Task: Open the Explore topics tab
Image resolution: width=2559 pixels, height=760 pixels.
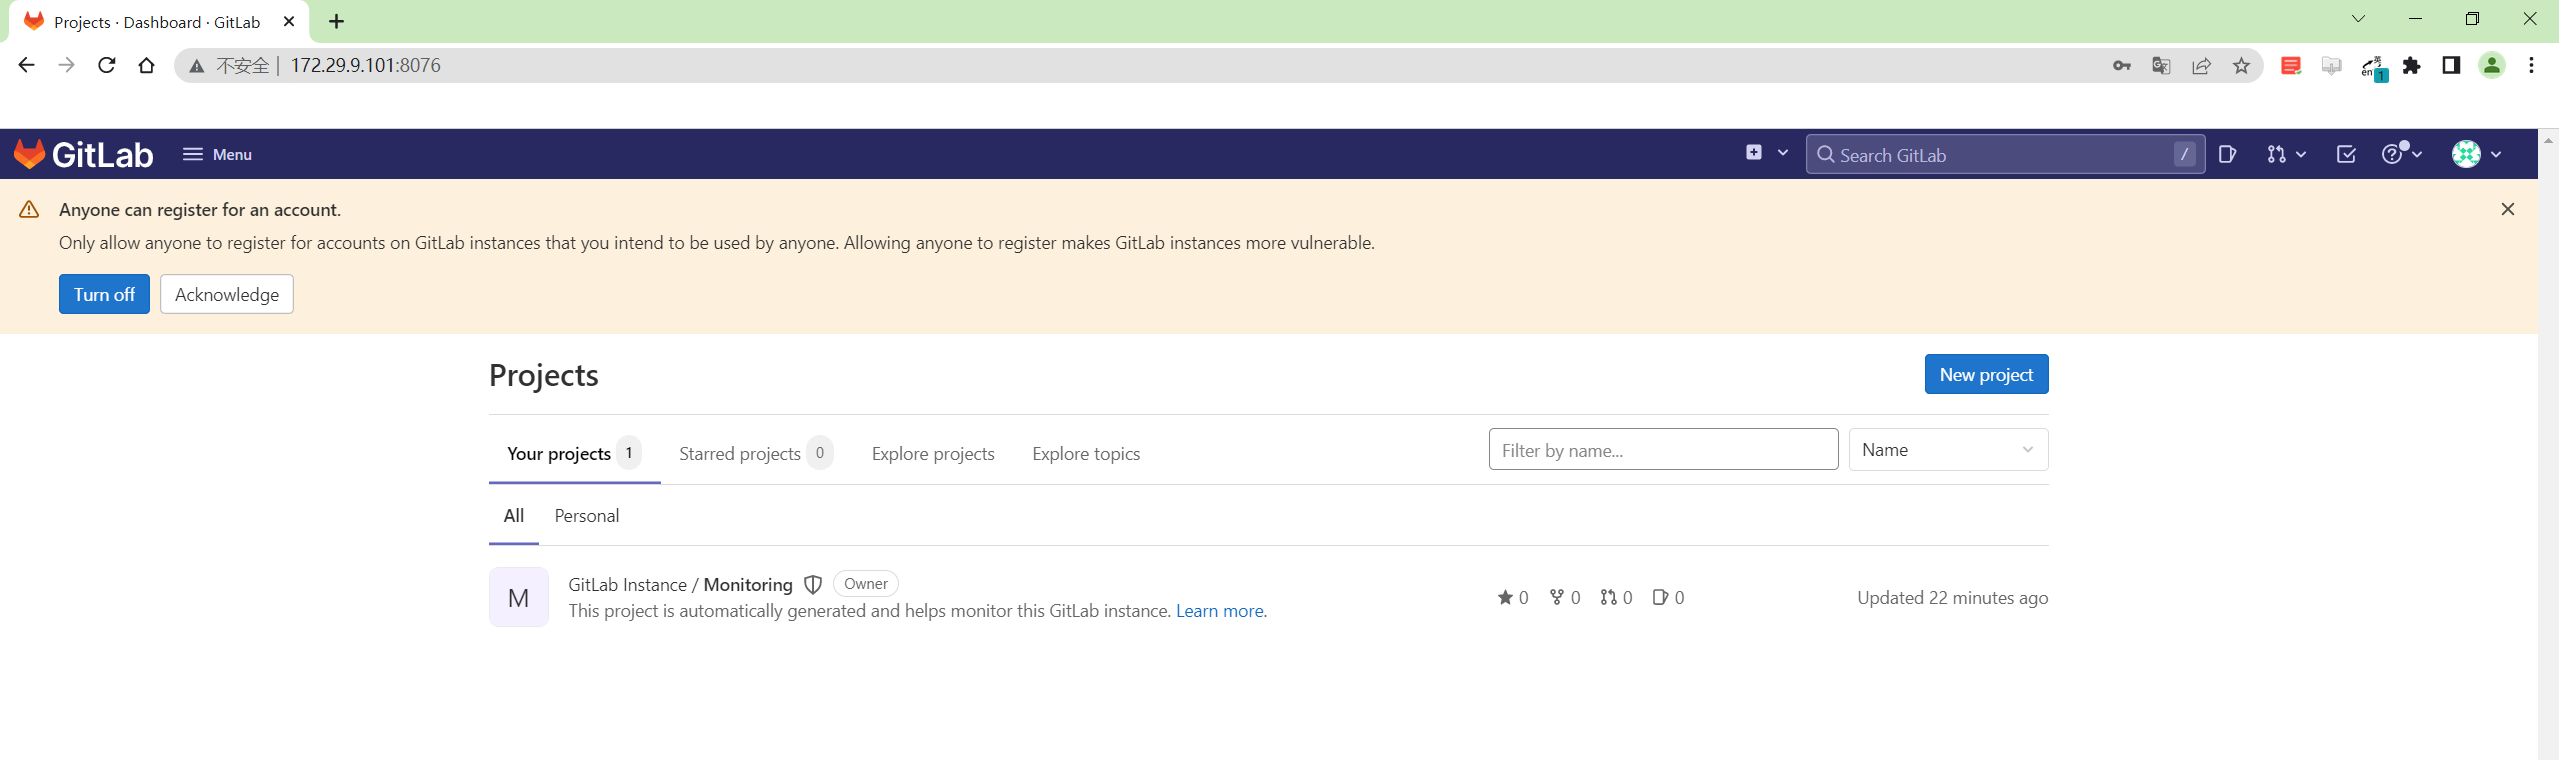Action: pos(1086,454)
